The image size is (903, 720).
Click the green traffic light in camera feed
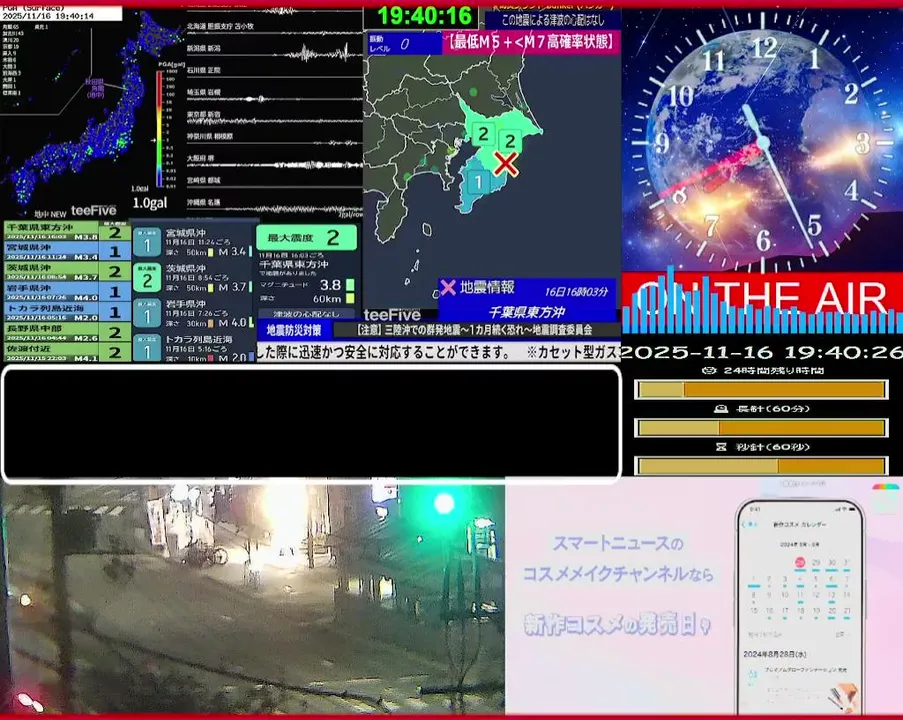pos(444,504)
